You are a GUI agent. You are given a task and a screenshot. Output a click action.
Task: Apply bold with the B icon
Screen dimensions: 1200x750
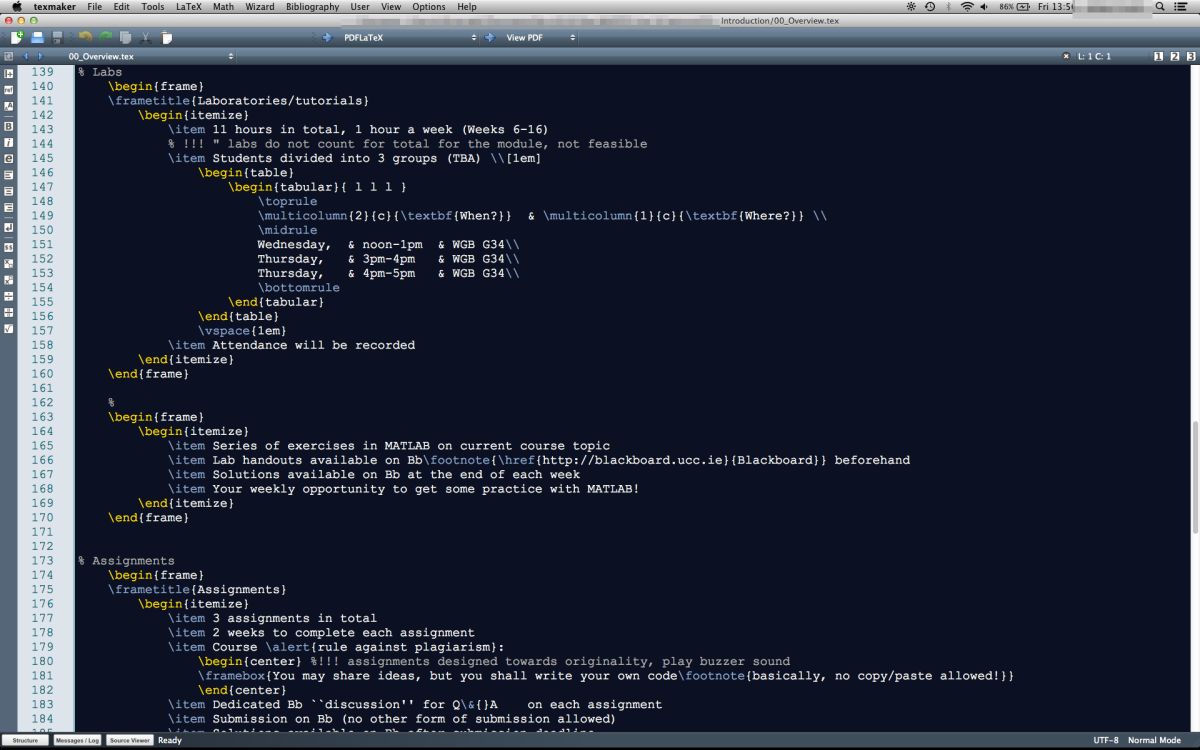point(8,126)
